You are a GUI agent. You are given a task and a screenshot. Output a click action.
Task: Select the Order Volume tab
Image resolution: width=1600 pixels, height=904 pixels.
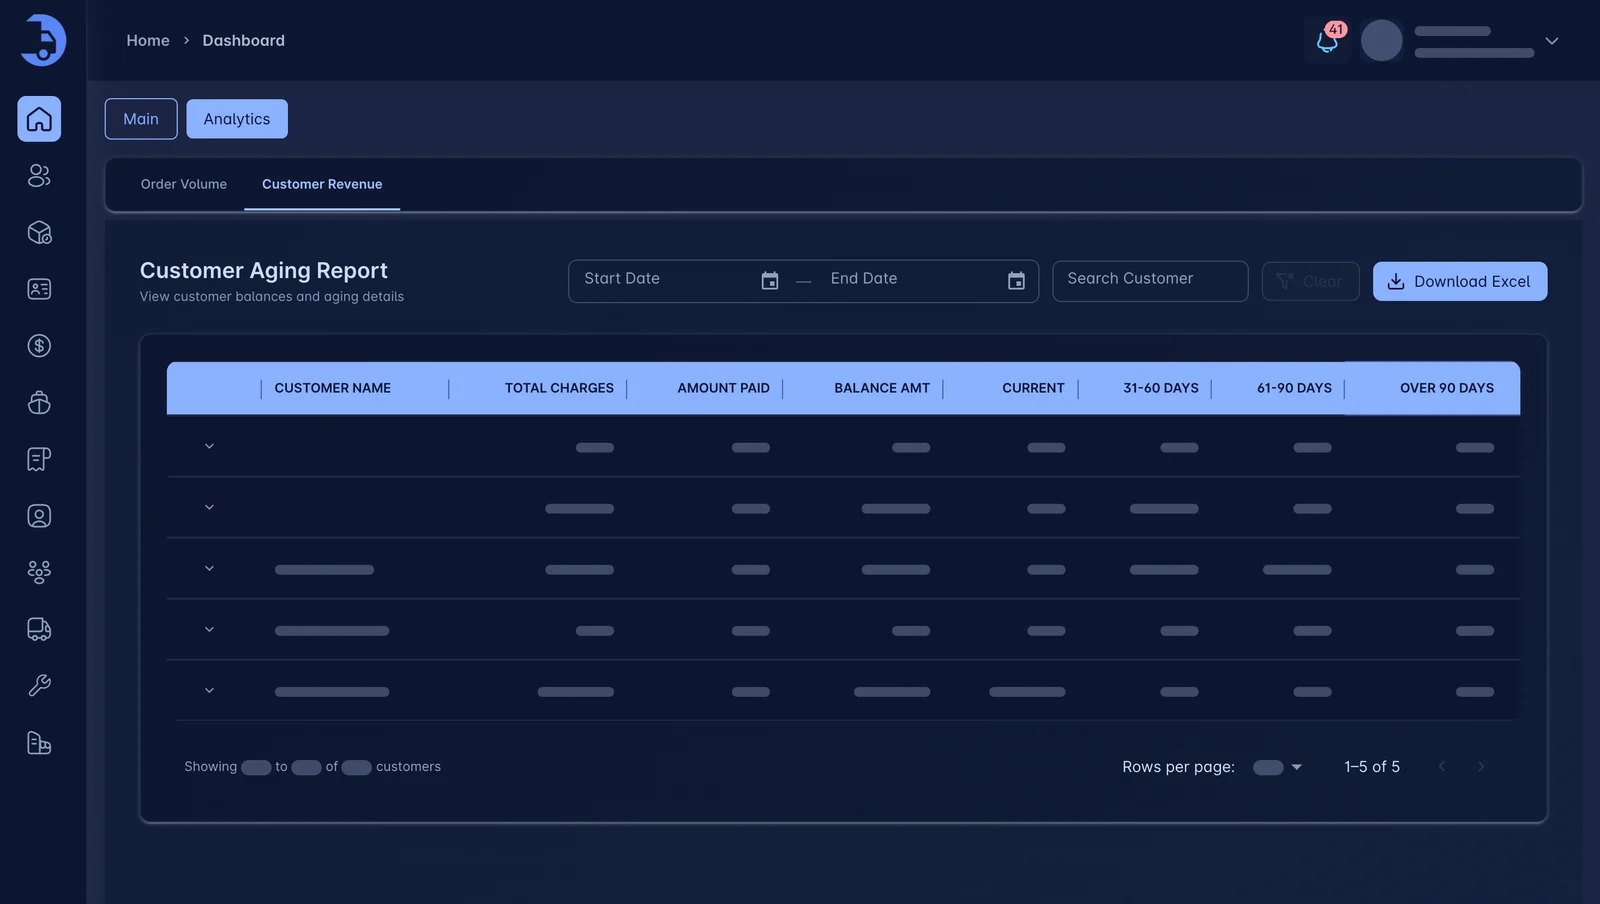point(184,184)
